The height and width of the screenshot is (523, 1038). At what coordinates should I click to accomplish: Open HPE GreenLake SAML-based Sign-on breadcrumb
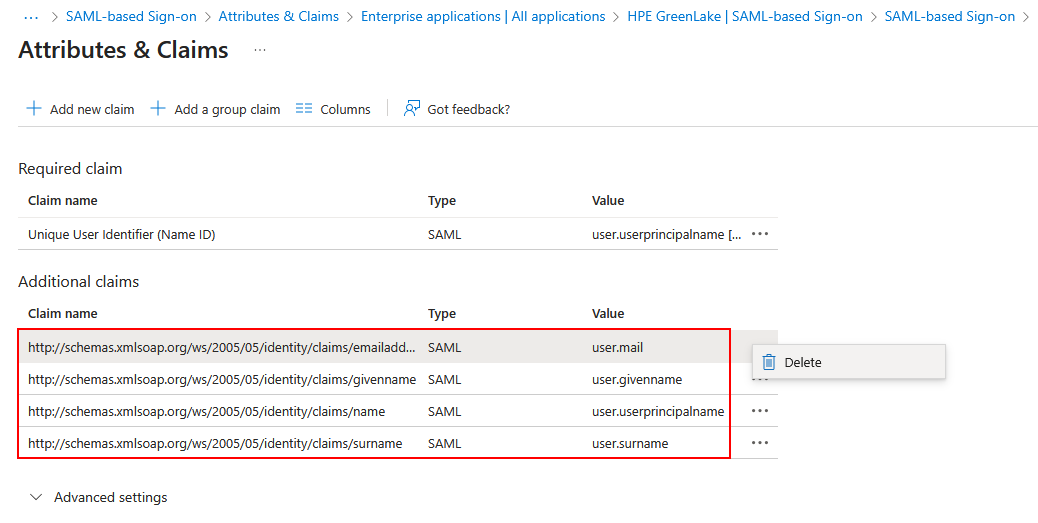[744, 17]
